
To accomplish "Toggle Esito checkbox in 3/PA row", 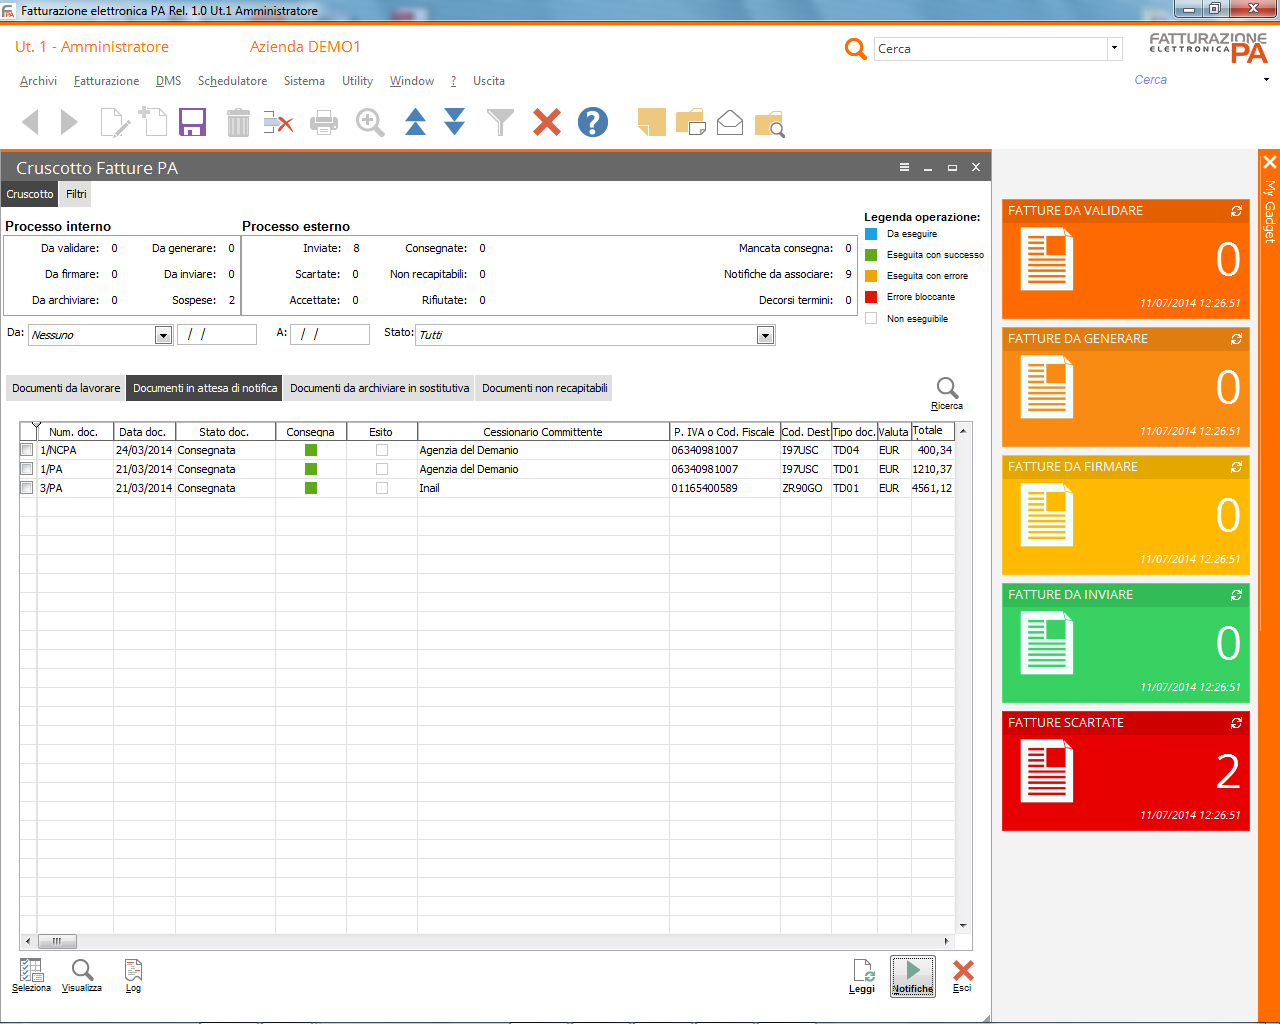I will pyautogui.click(x=382, y=488).
